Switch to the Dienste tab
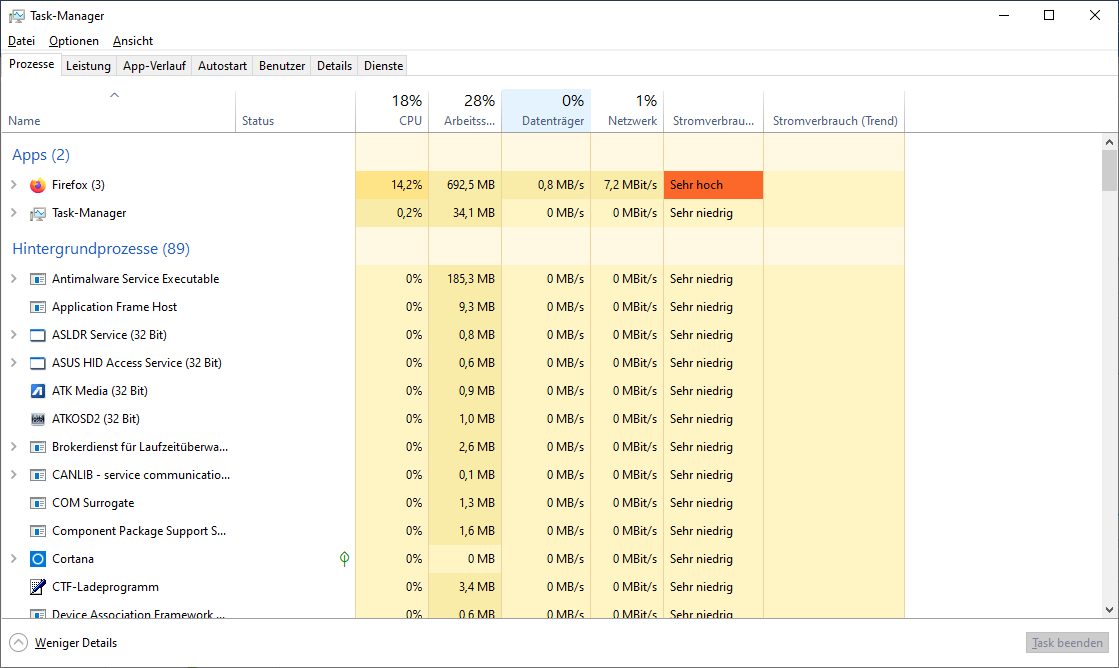1119x668 pixels. click(383, 66)
